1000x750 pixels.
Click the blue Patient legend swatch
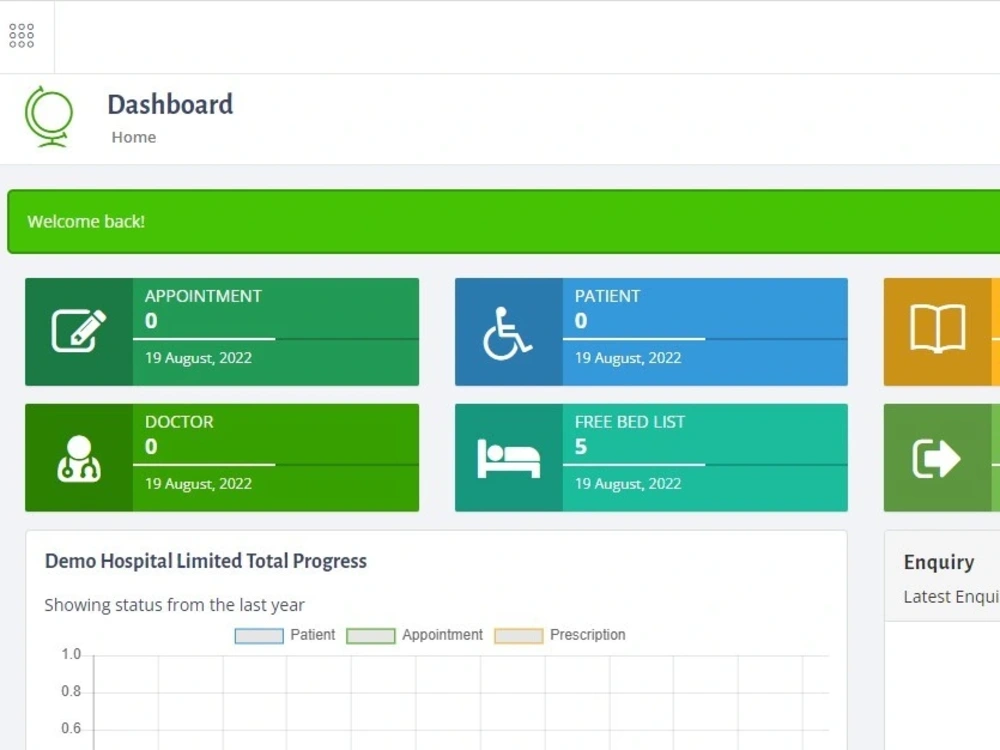(259, 636)
